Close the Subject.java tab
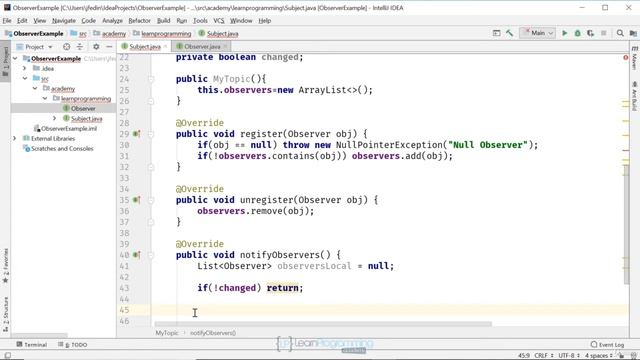This screenshot has width=640, height=360. 165,47
